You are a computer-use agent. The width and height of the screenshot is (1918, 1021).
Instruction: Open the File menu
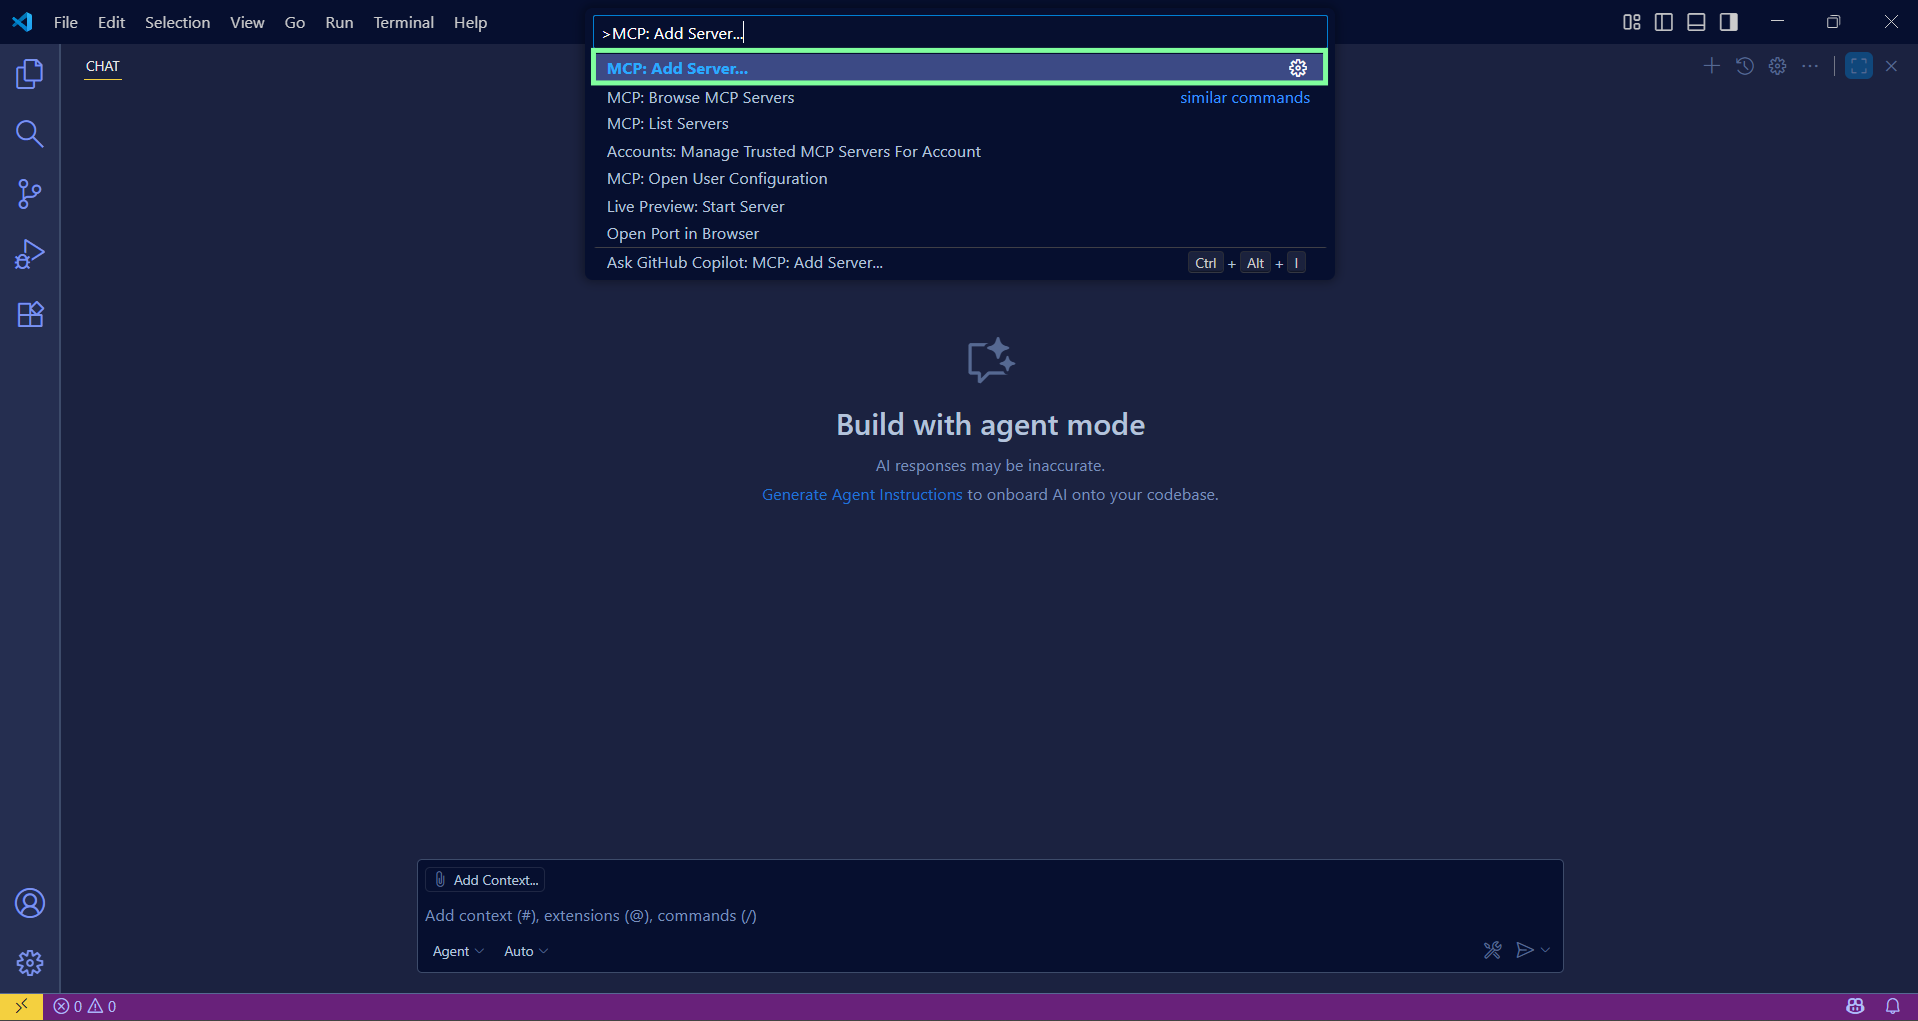(66, 22)
